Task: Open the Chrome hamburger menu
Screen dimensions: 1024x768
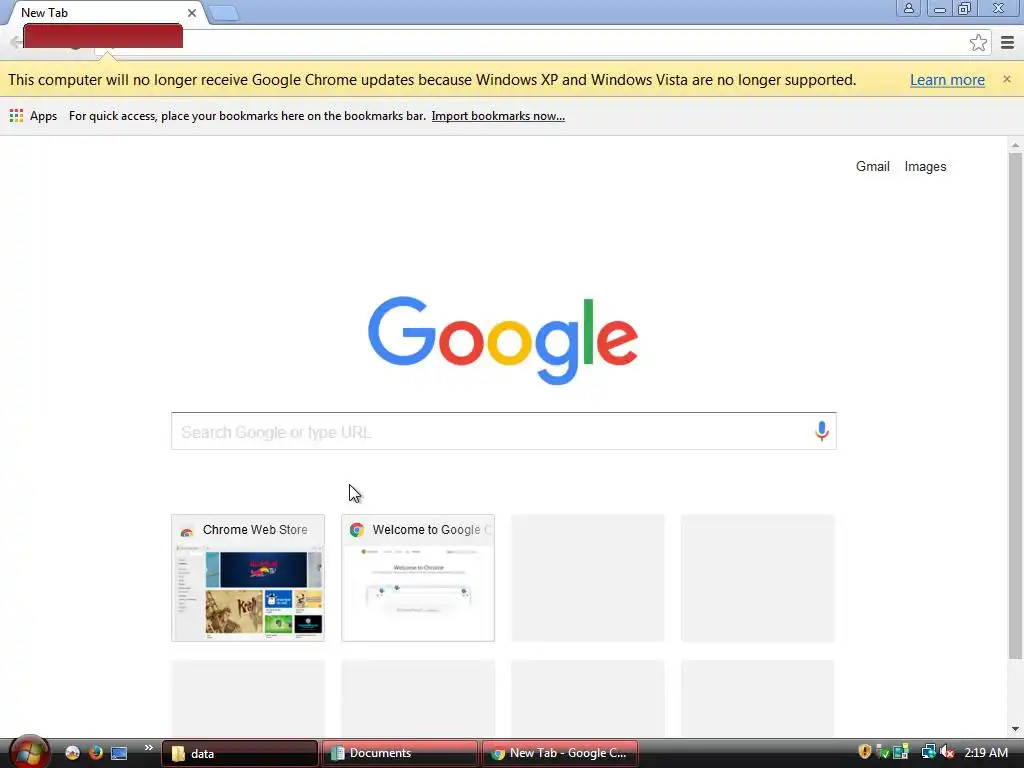Action: [1008, 43]
